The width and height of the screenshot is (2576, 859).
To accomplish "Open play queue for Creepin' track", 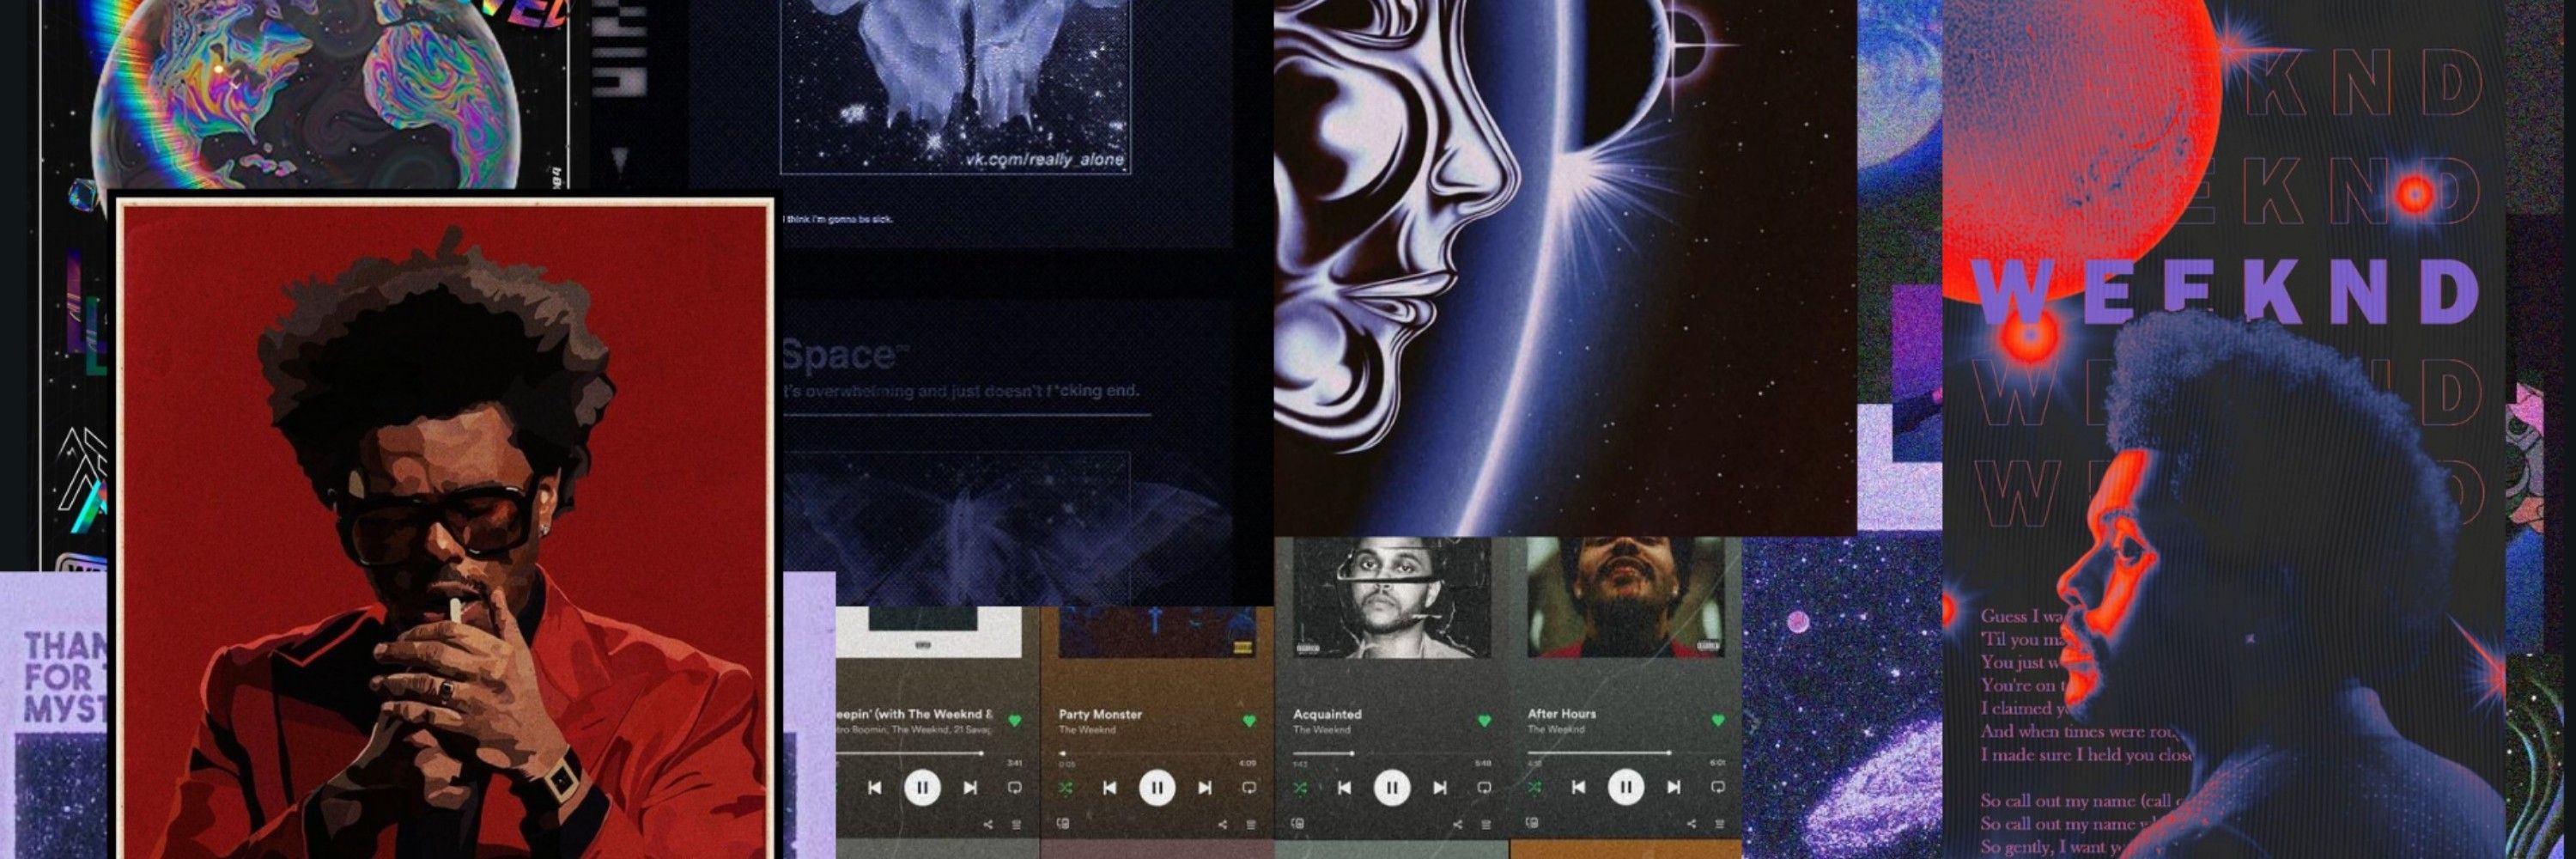I will coord(1017,825).
